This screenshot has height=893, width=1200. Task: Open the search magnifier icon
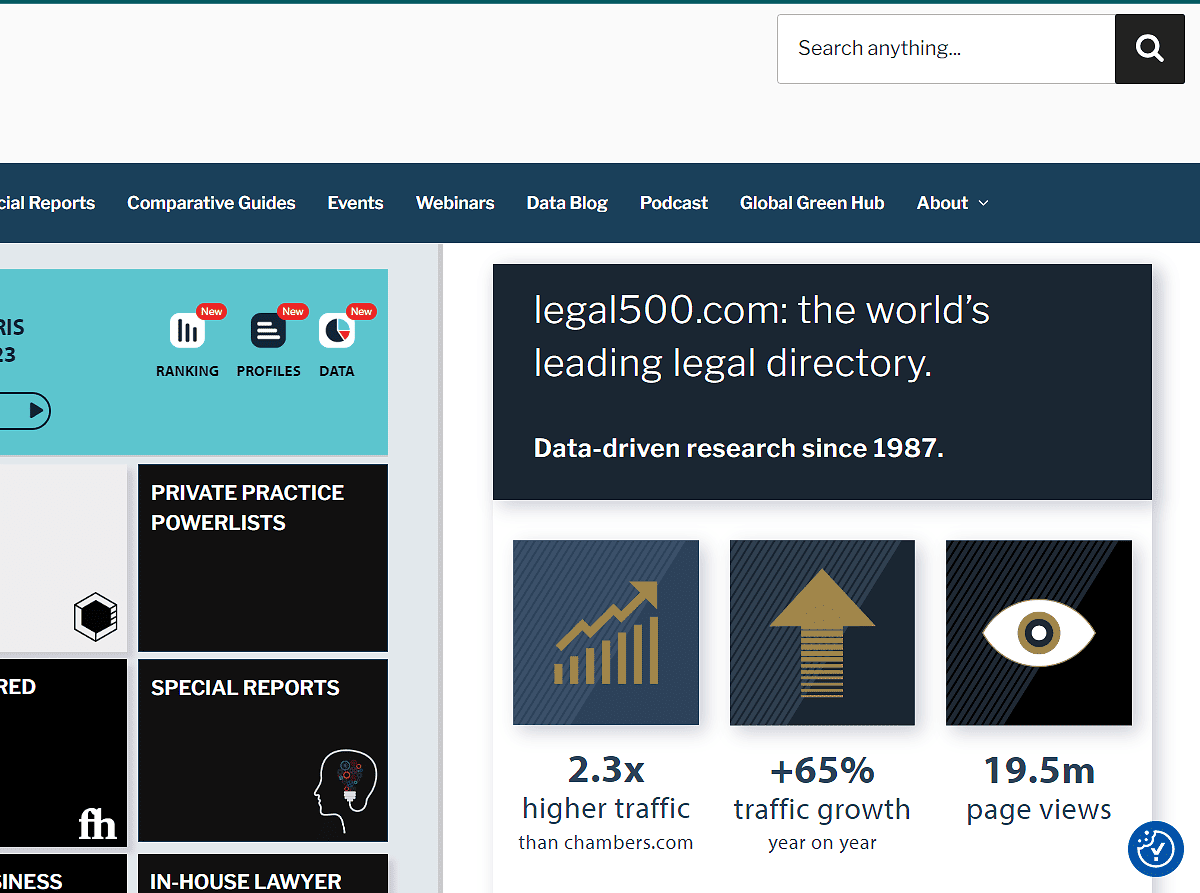1149,48
